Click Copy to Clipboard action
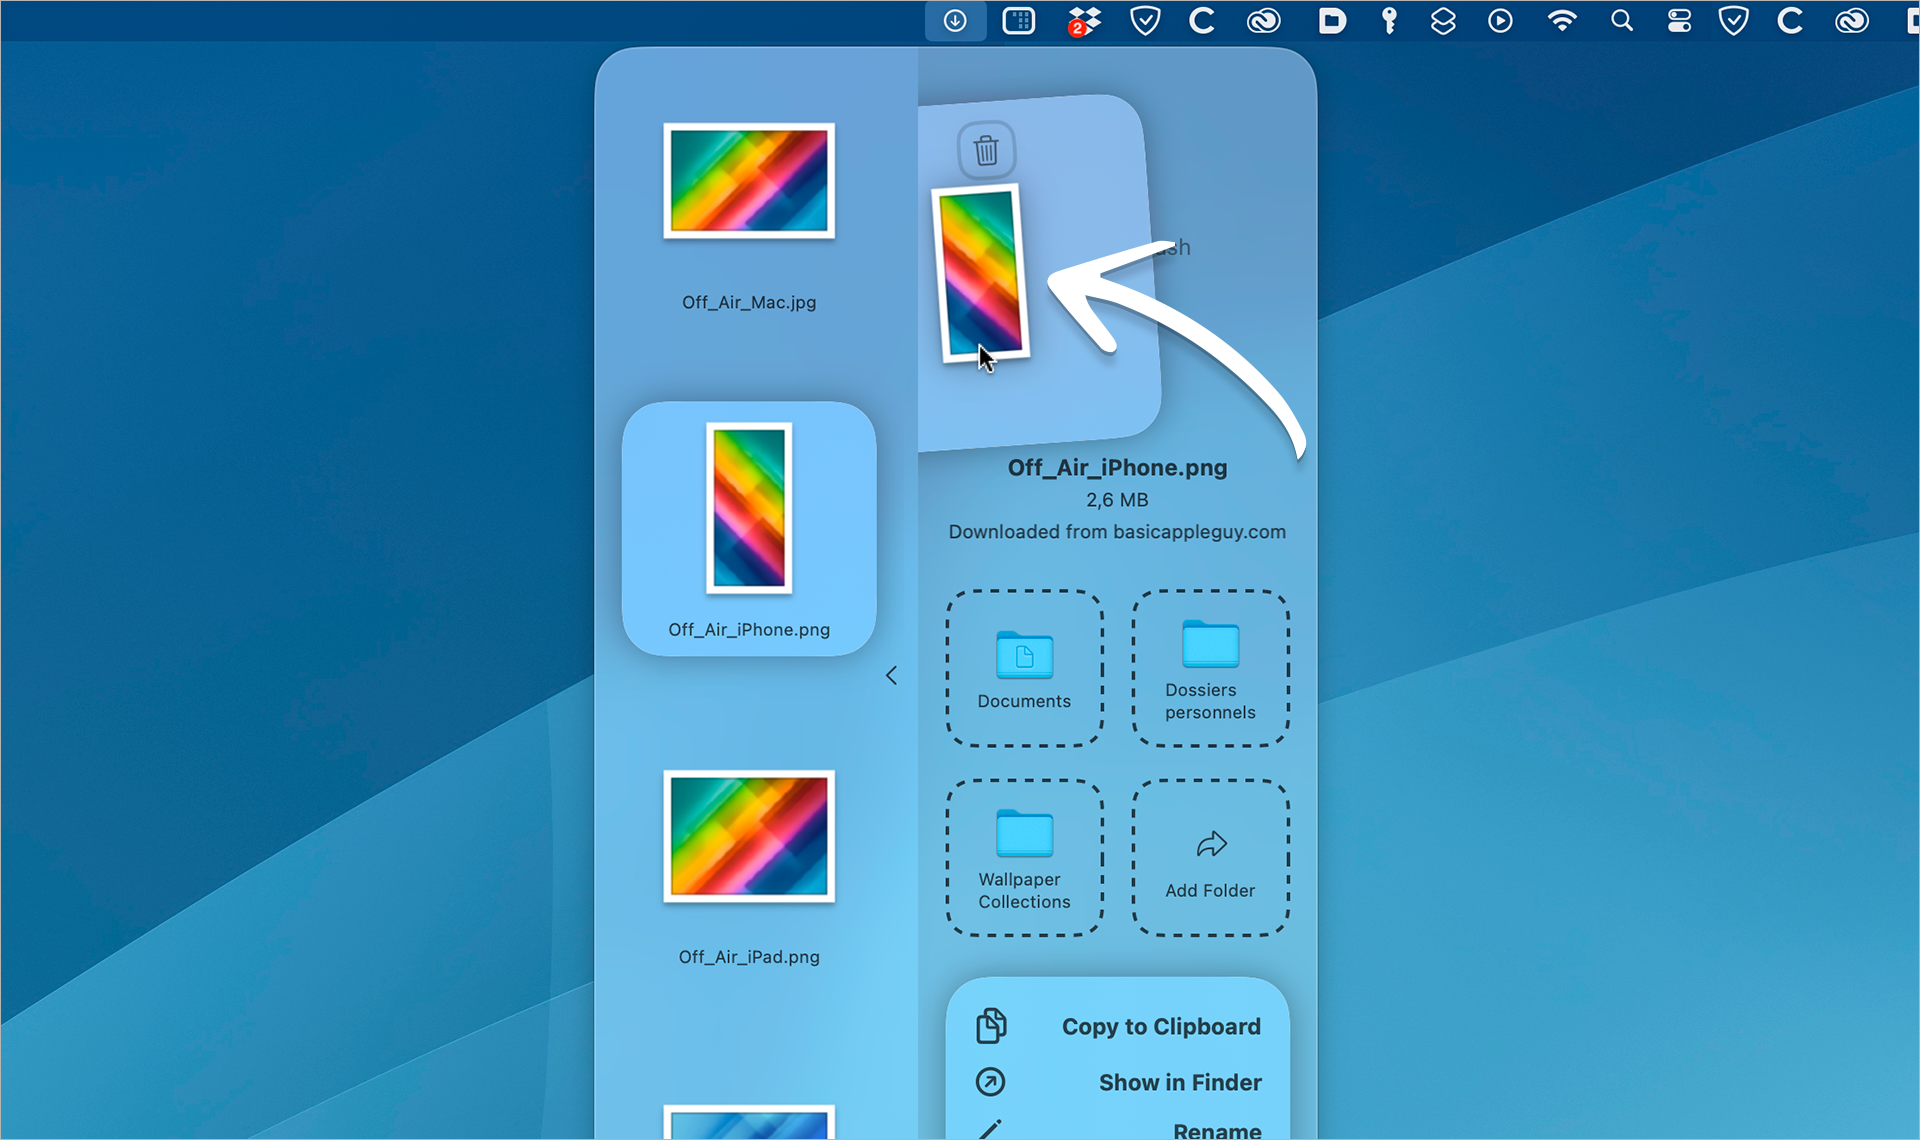This screenshot has height=1140, width=1920. (1118, 1027)
